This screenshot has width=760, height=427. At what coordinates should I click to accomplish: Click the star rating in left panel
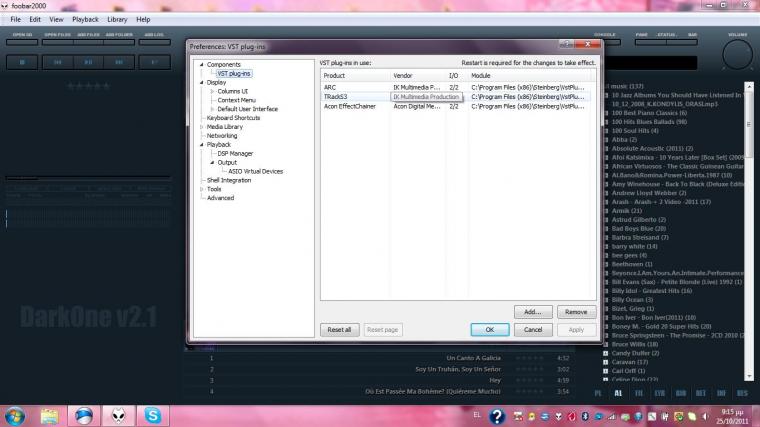pos(88,86)
